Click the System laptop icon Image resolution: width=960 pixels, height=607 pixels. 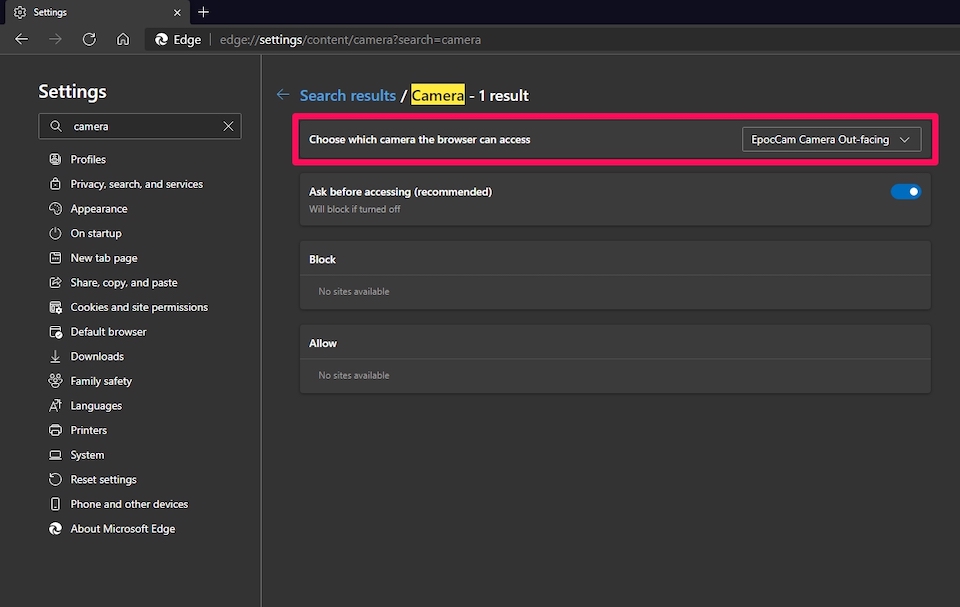click(55, 455)
